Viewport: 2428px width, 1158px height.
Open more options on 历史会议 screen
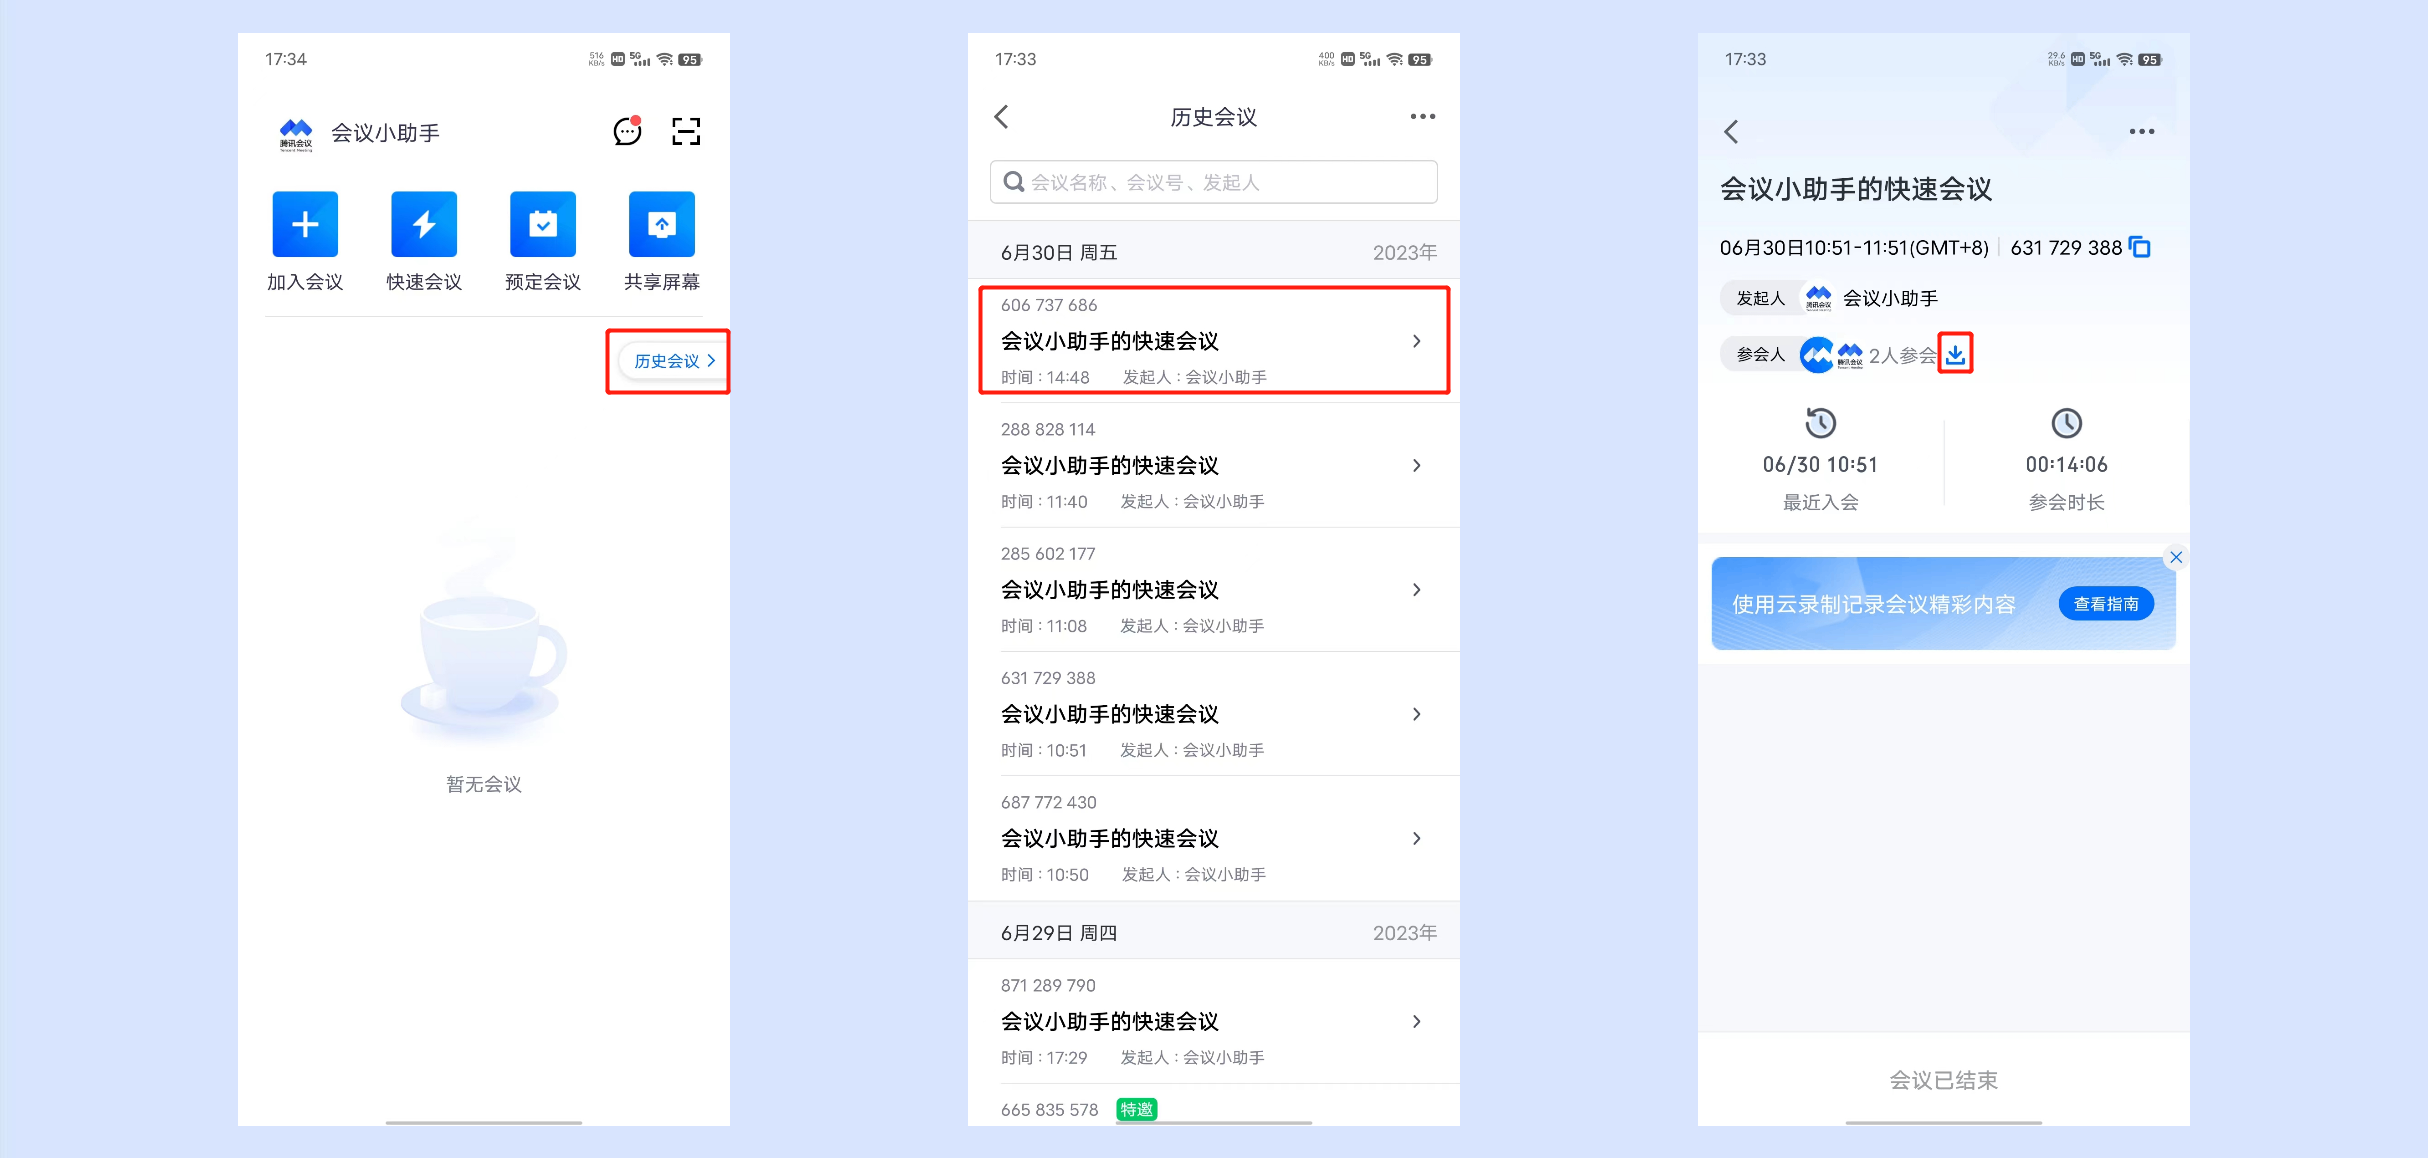click(1422, 117)
